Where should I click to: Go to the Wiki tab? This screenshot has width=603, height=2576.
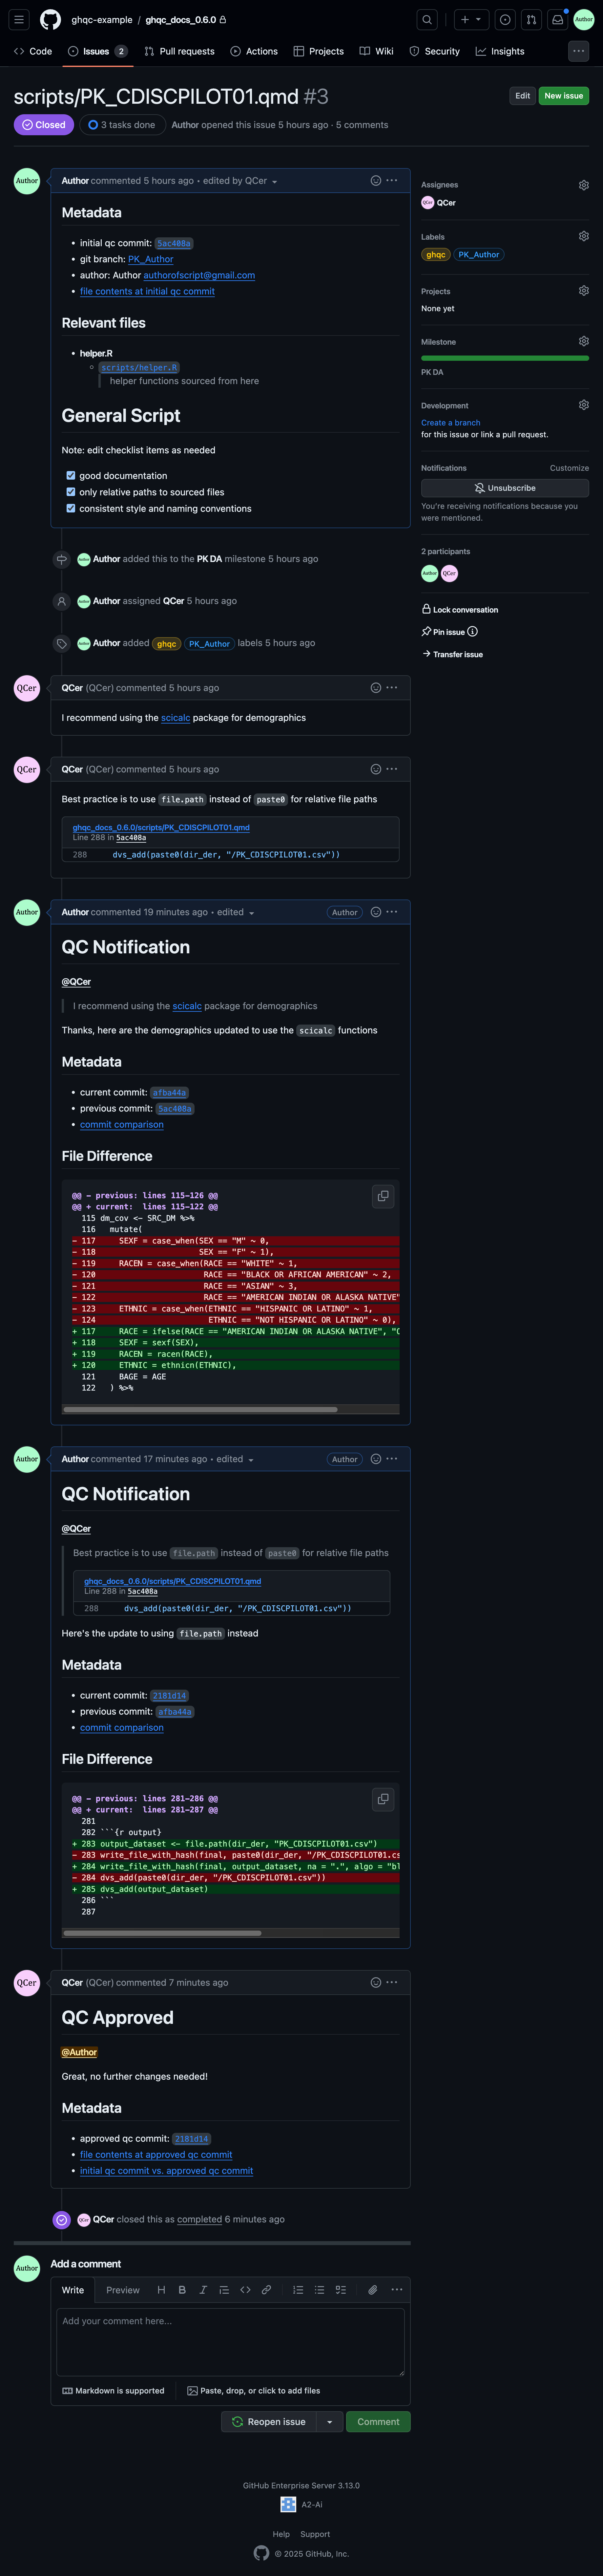[377, 51]
